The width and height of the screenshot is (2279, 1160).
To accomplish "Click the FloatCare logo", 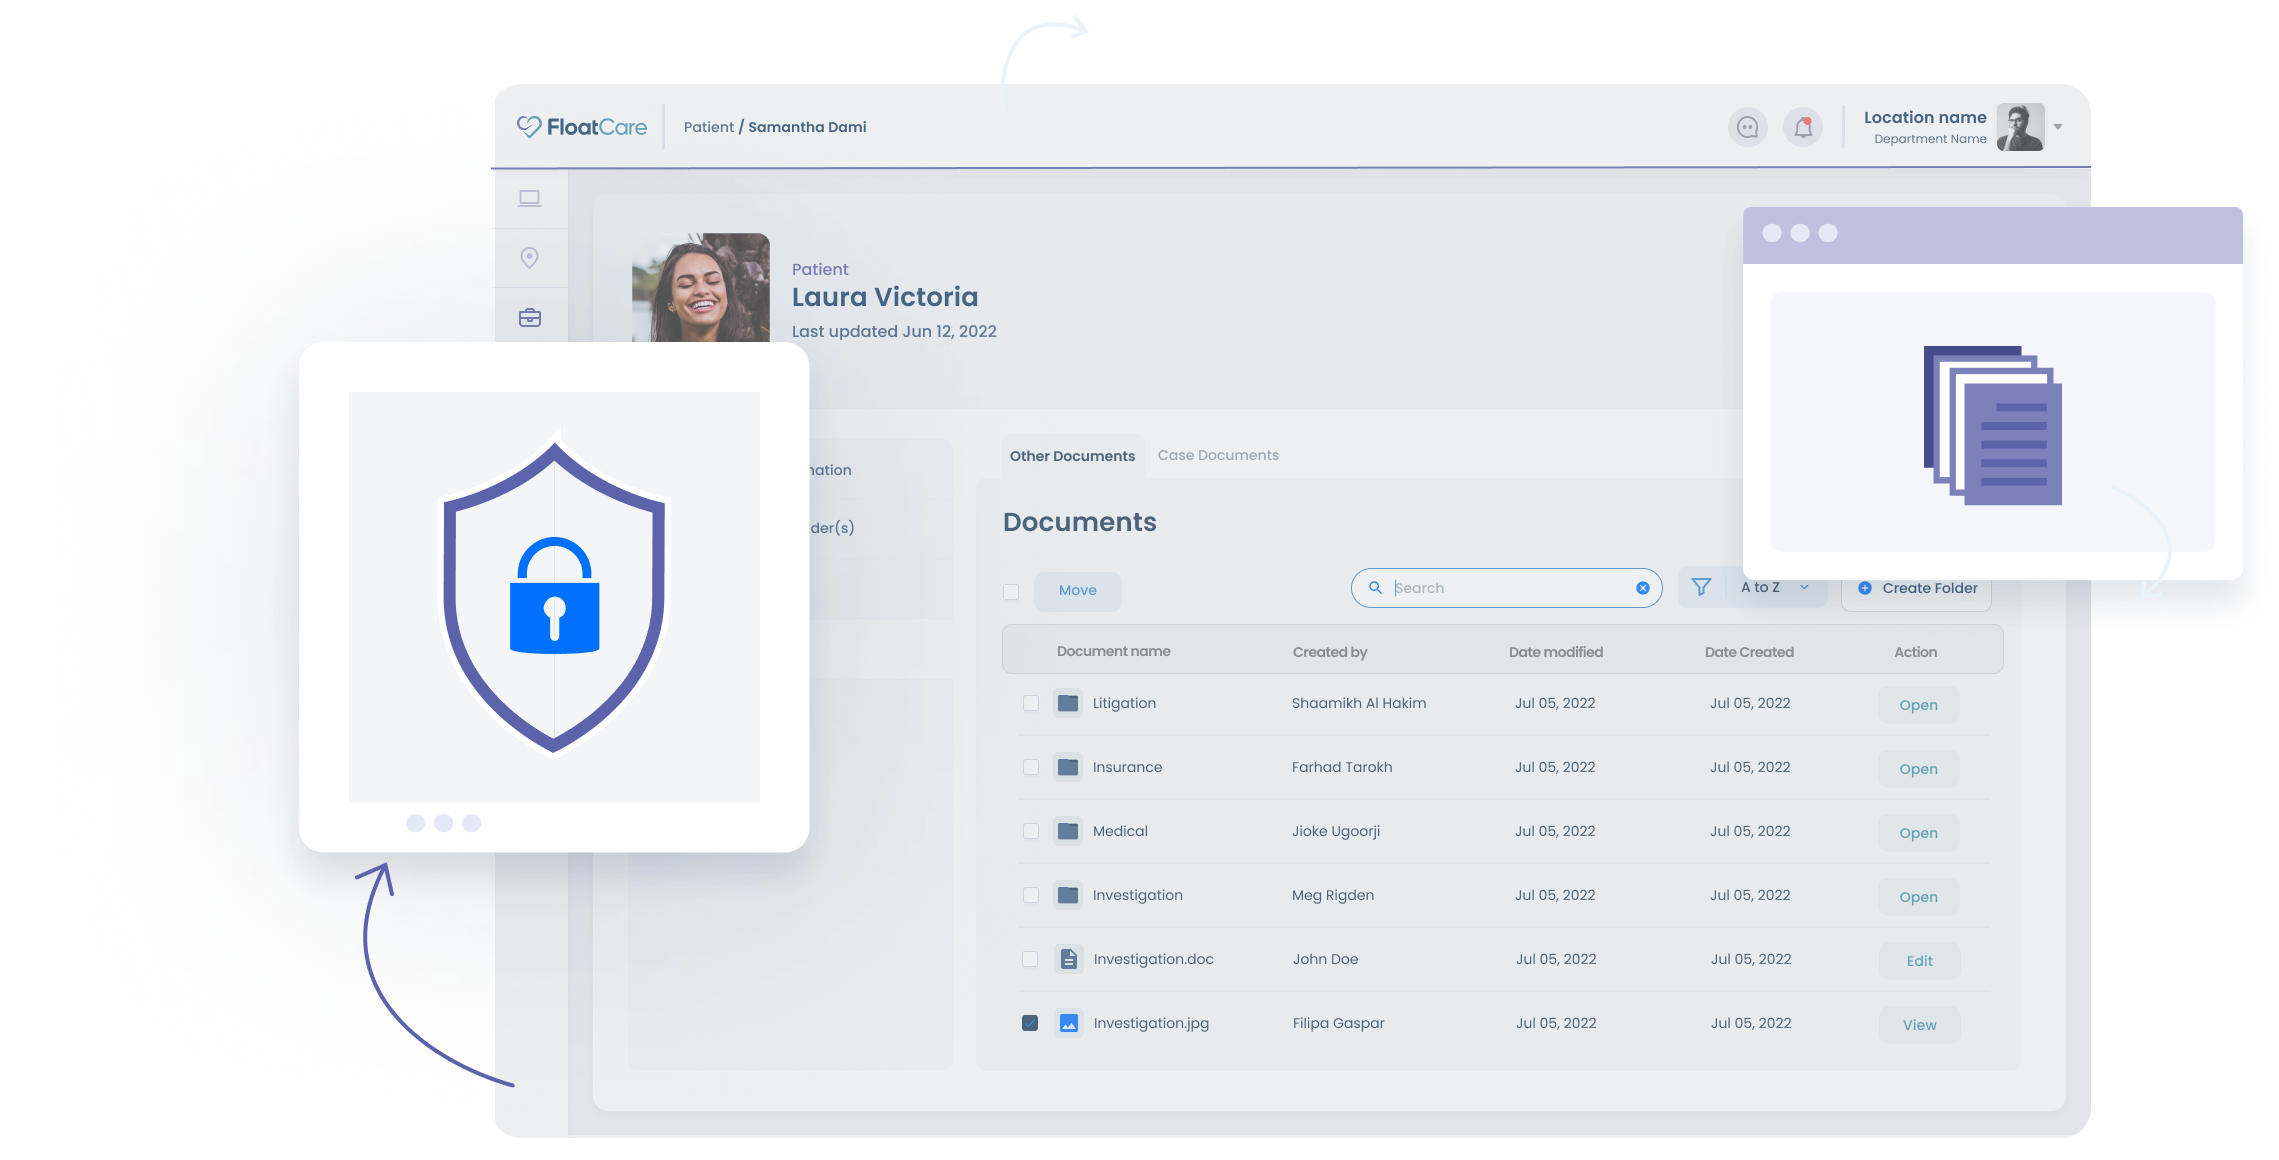I will pos(581,127).
